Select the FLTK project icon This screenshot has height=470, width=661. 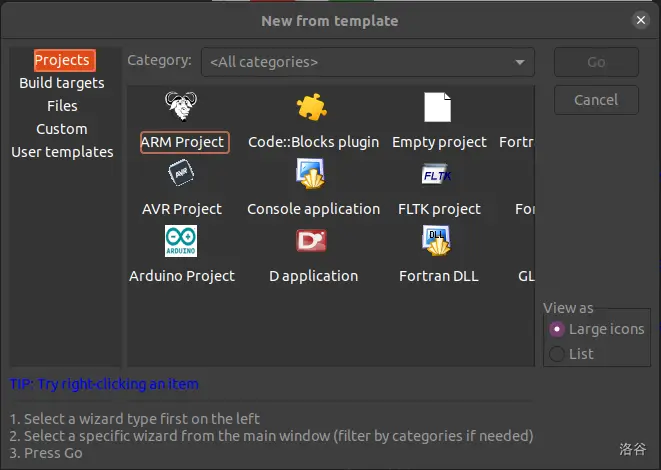click(x=438, y=174)
